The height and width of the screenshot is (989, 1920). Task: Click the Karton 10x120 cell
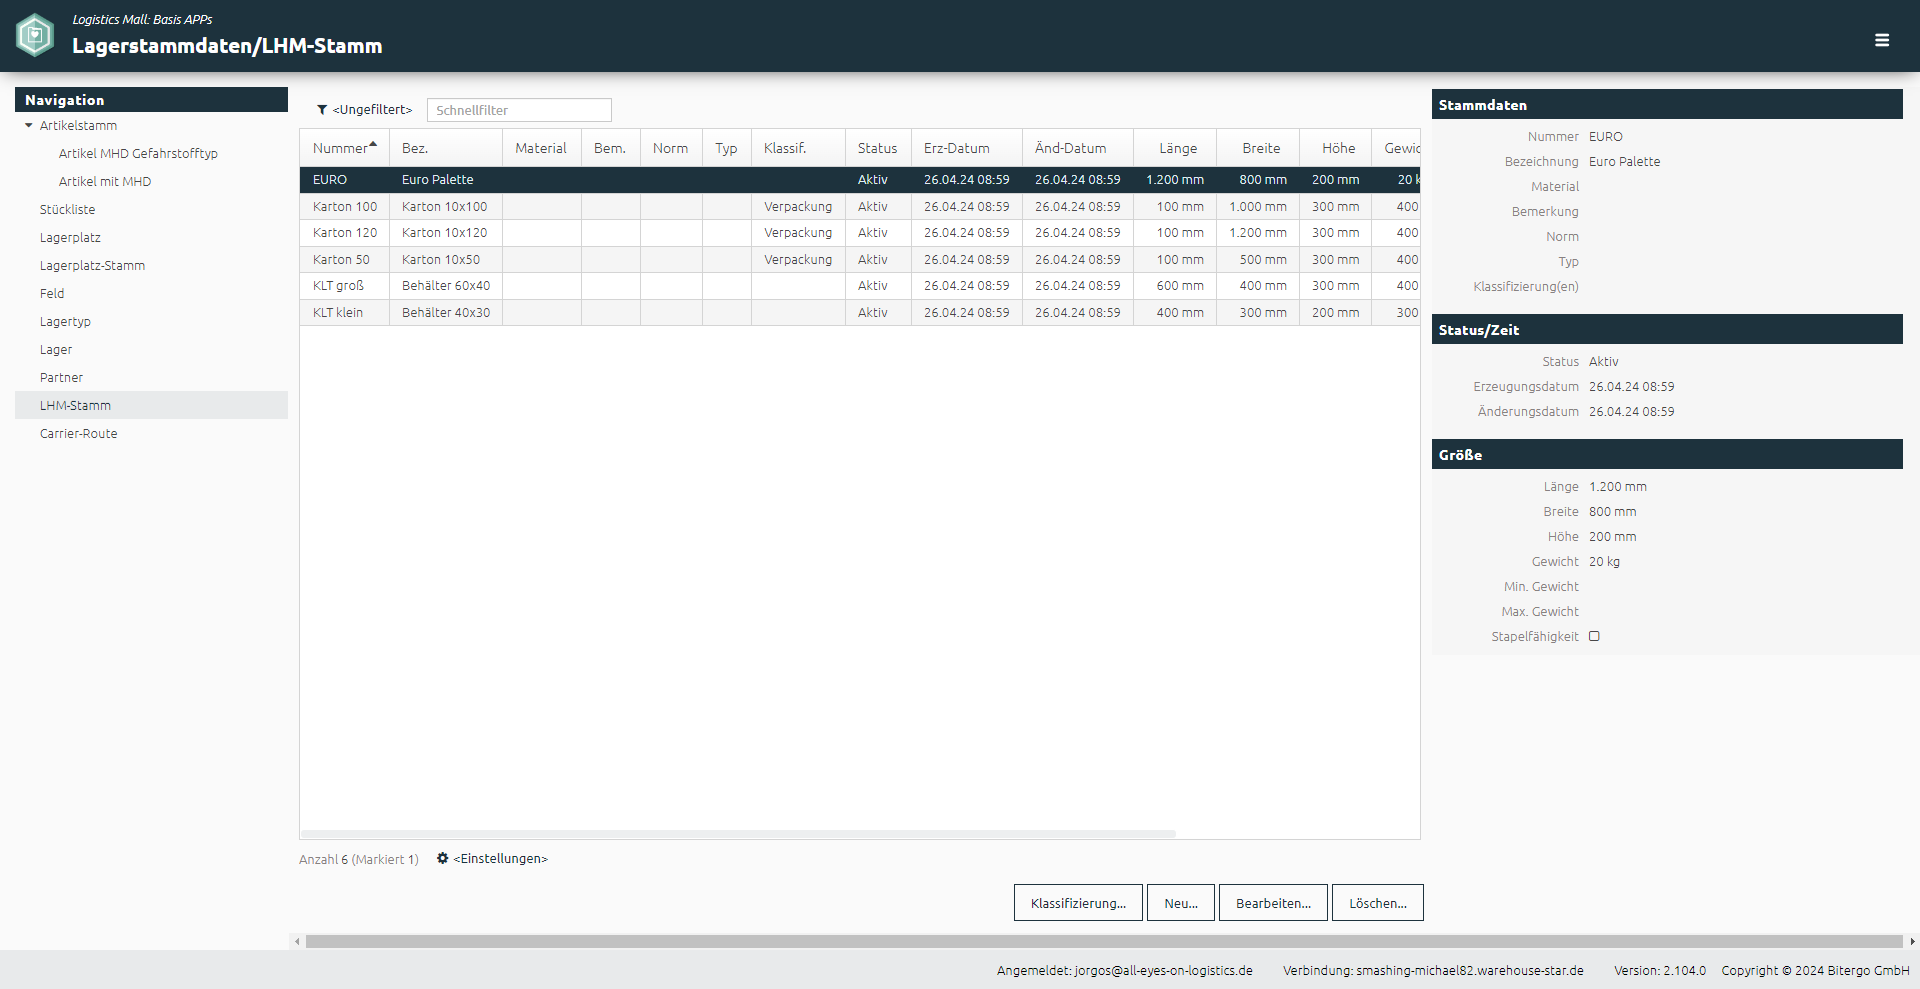coord(446,233)
